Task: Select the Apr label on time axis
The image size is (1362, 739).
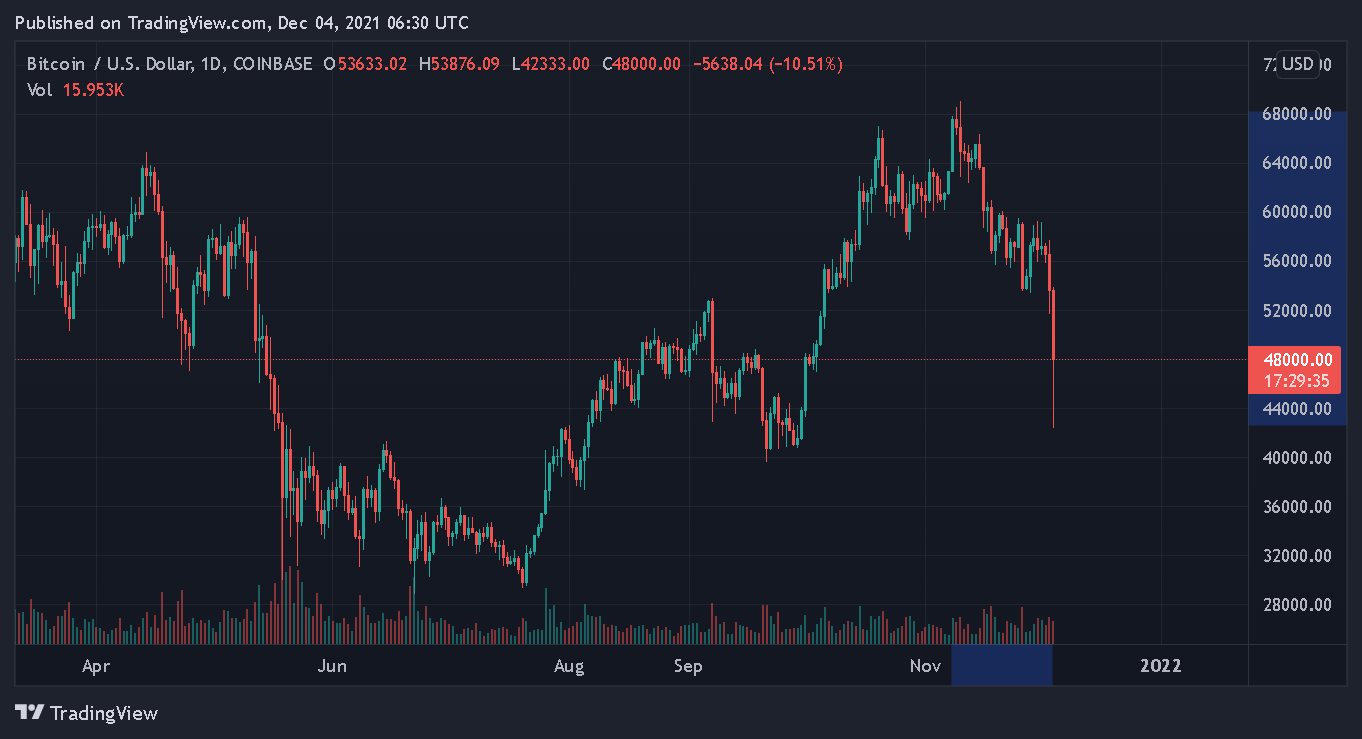Action: tap(96, 666)
